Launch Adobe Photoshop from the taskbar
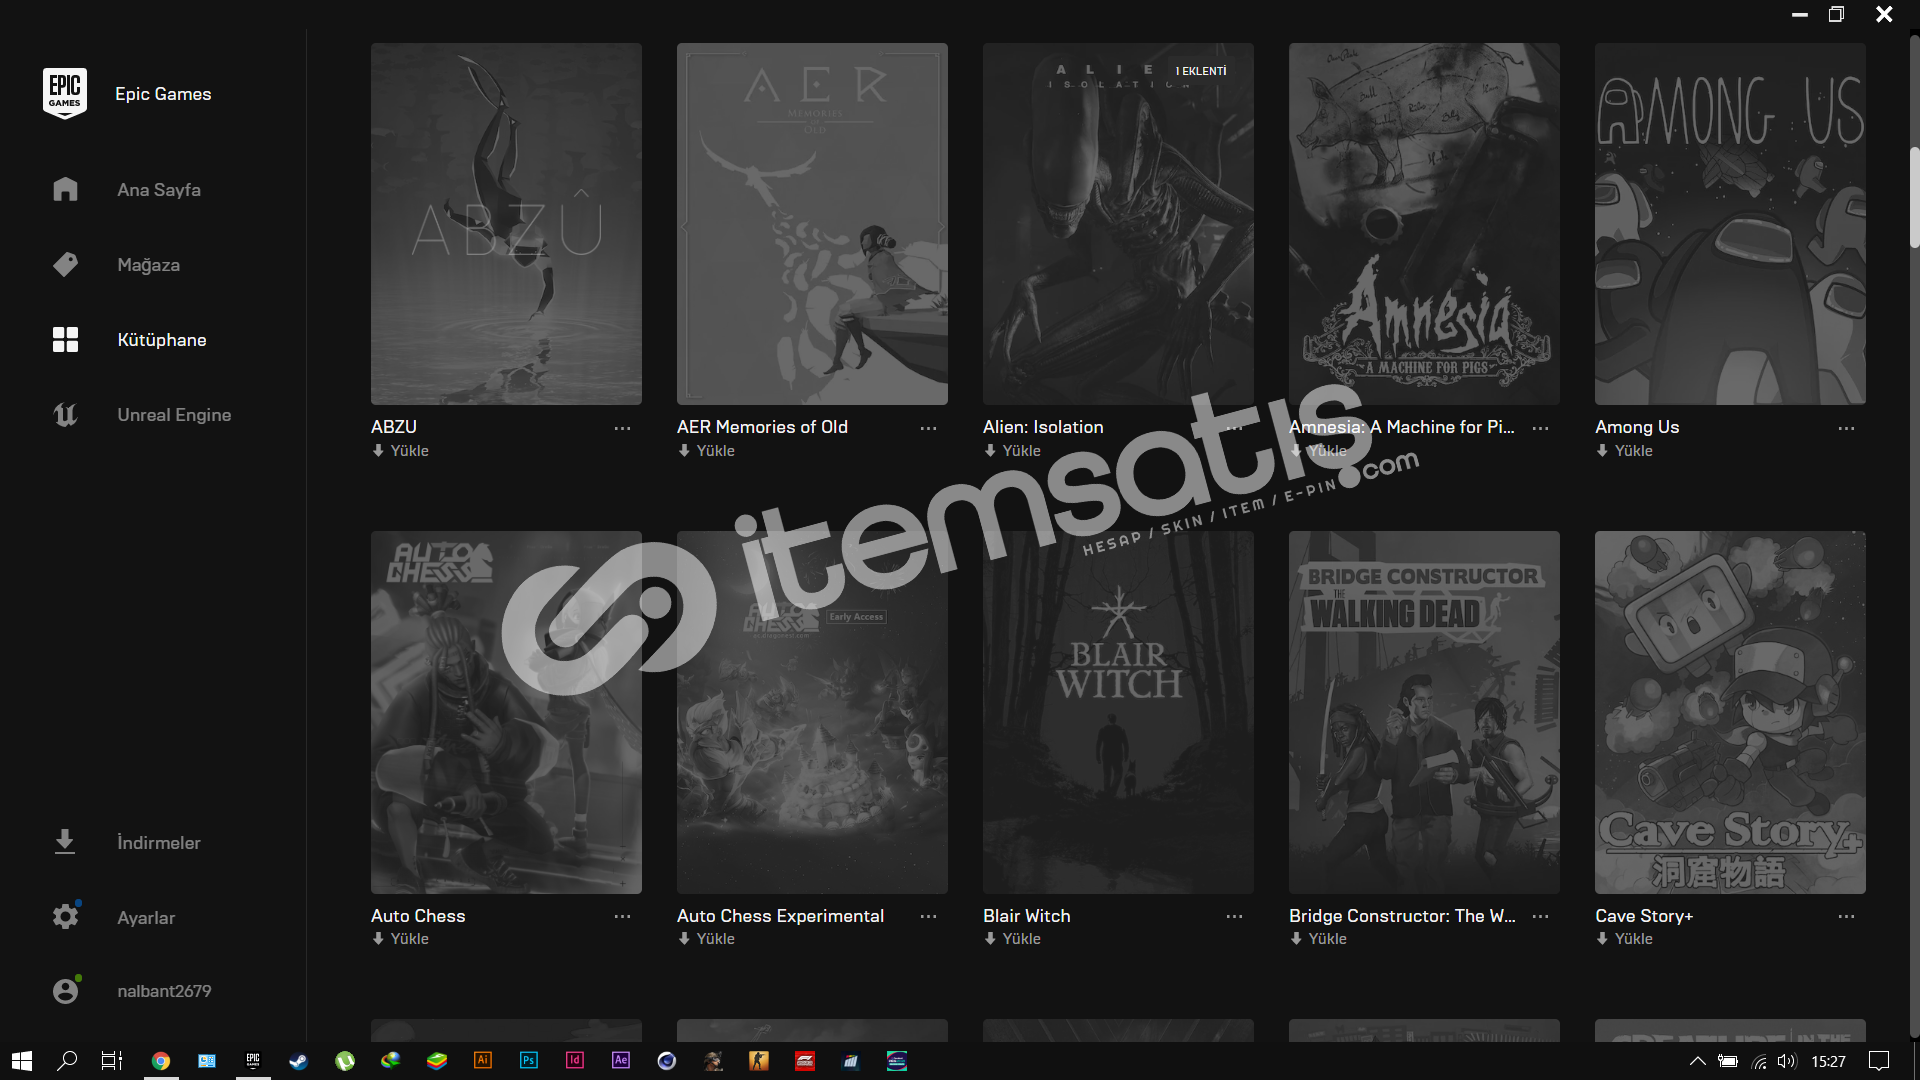 529,1060
